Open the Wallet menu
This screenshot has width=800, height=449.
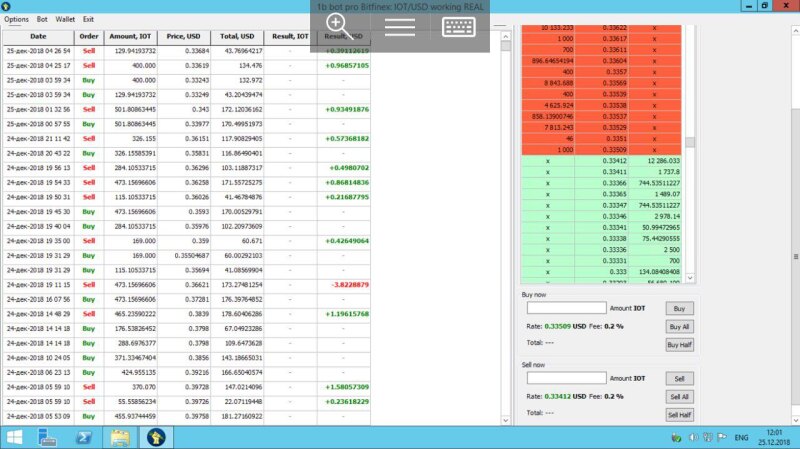(x=65, y=19)
